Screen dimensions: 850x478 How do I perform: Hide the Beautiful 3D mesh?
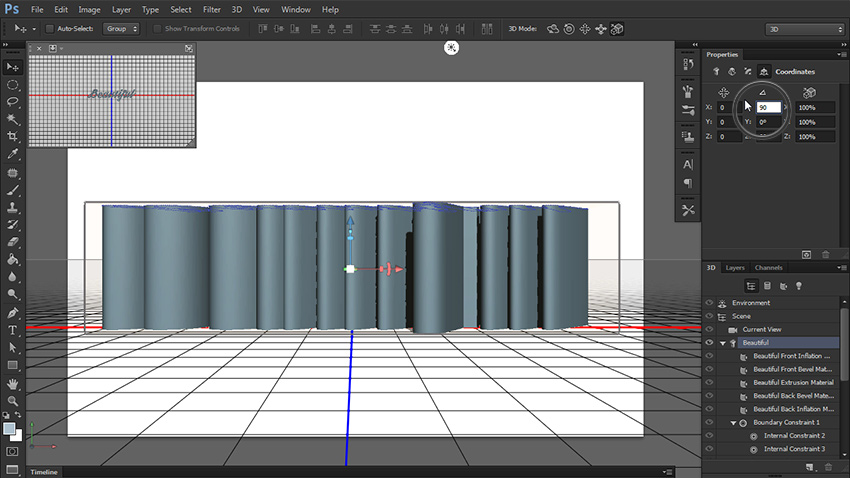(709, 343)
